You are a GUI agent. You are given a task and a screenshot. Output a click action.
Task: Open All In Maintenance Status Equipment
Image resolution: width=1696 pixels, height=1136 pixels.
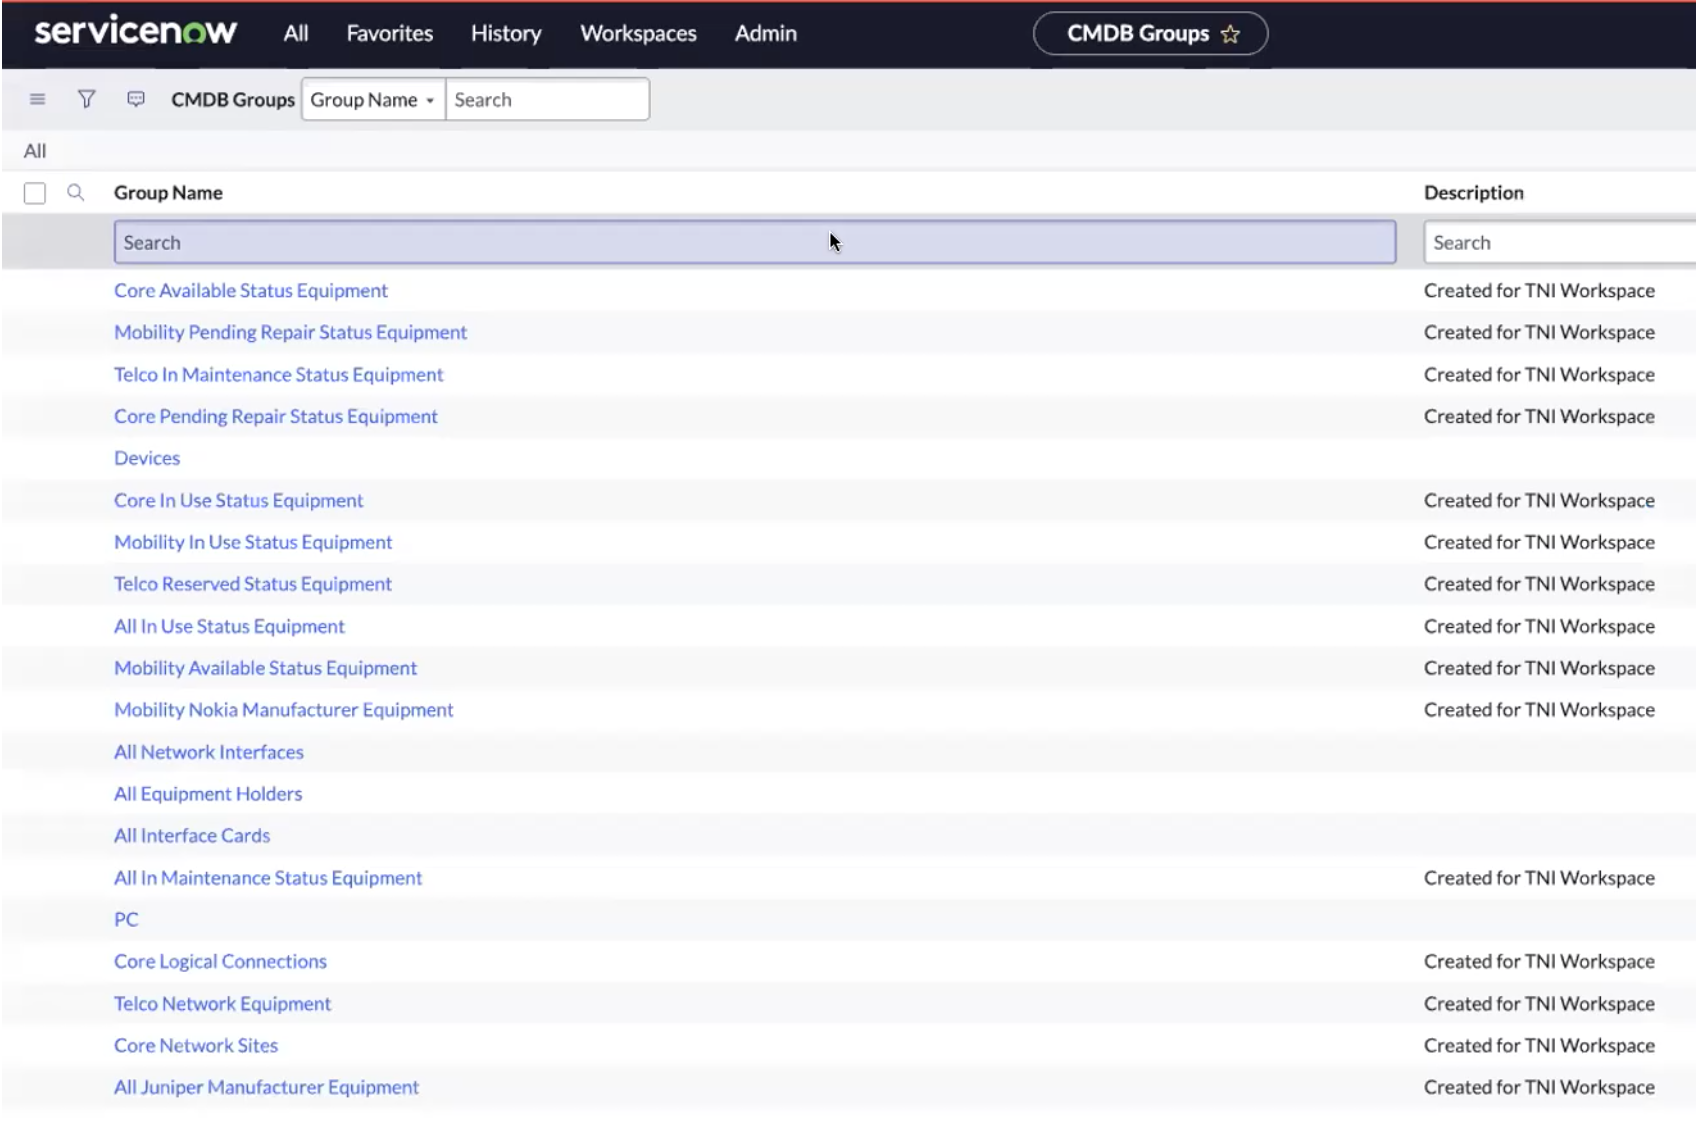268,878
